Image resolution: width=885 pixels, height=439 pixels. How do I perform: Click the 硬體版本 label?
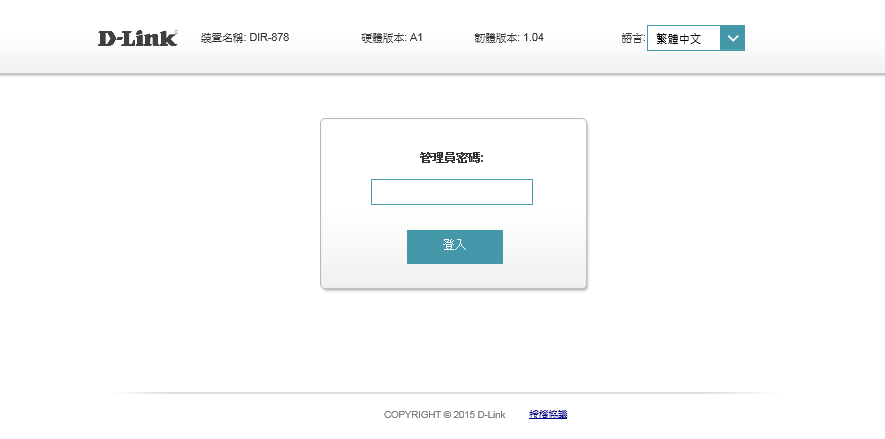tap(384, 38)
